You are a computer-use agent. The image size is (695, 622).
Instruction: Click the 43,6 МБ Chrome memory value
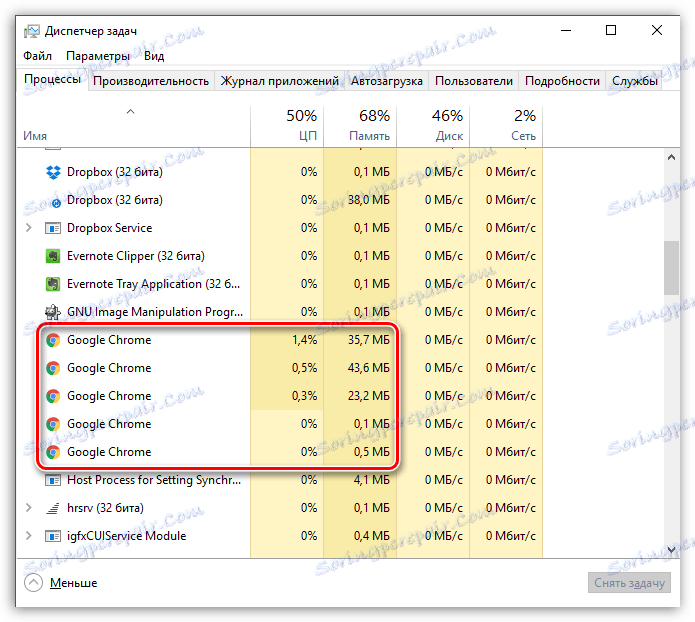click(x=369, y=368)
